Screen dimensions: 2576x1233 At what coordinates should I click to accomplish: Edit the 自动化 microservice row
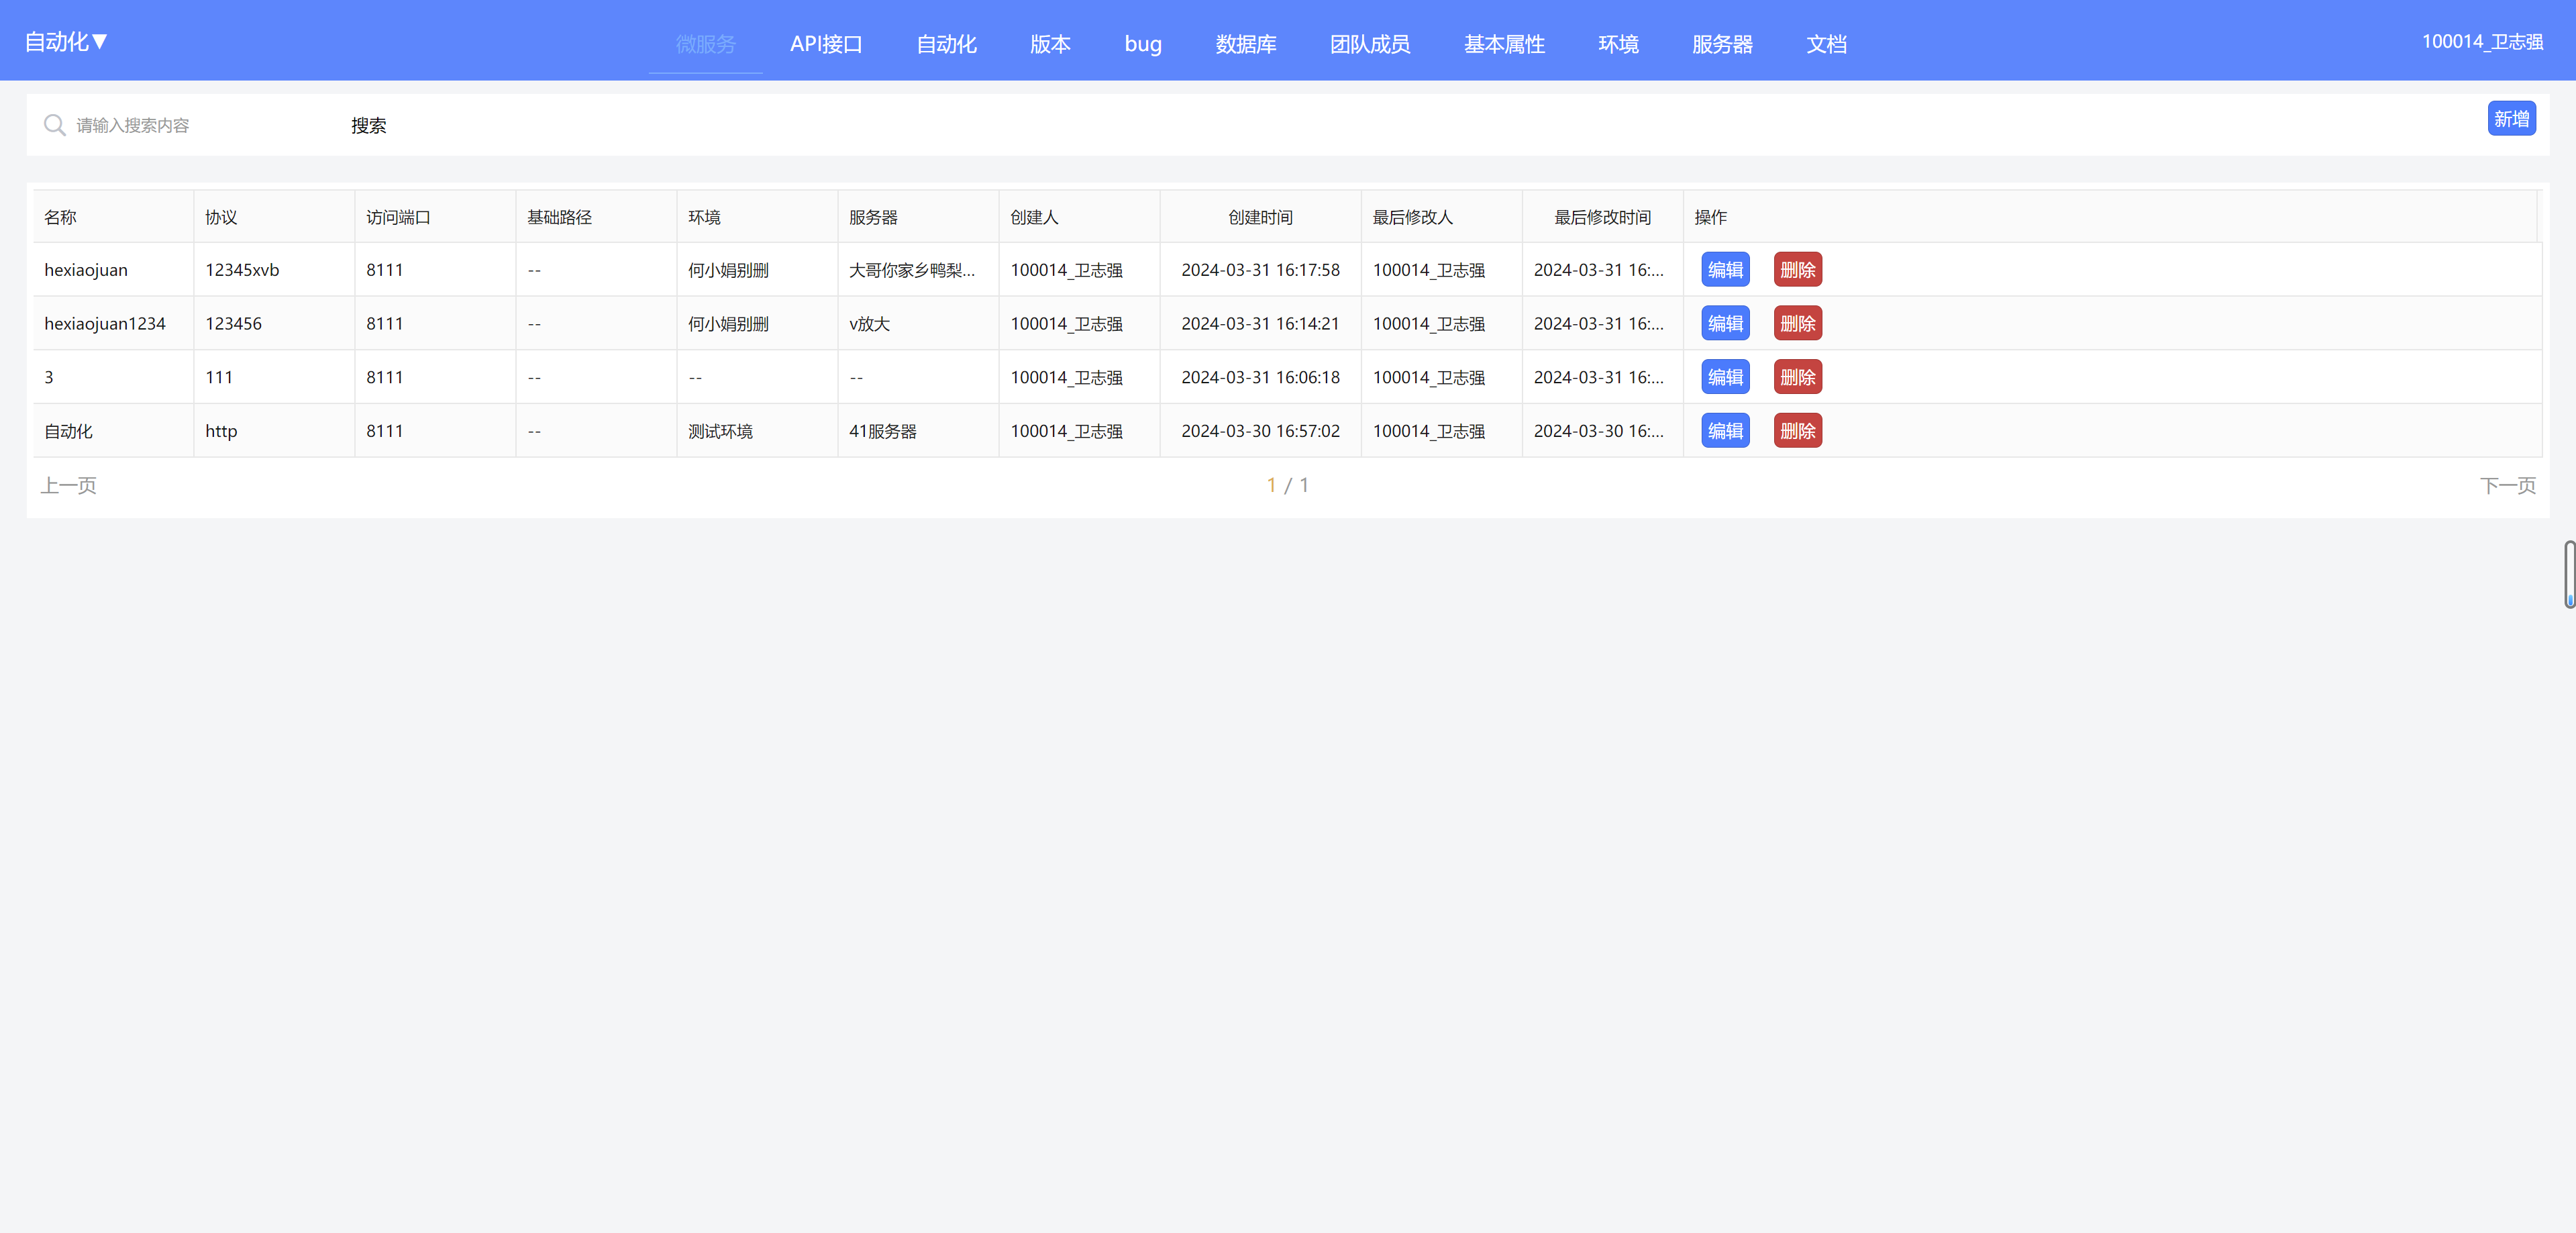tap(1725, 430)
